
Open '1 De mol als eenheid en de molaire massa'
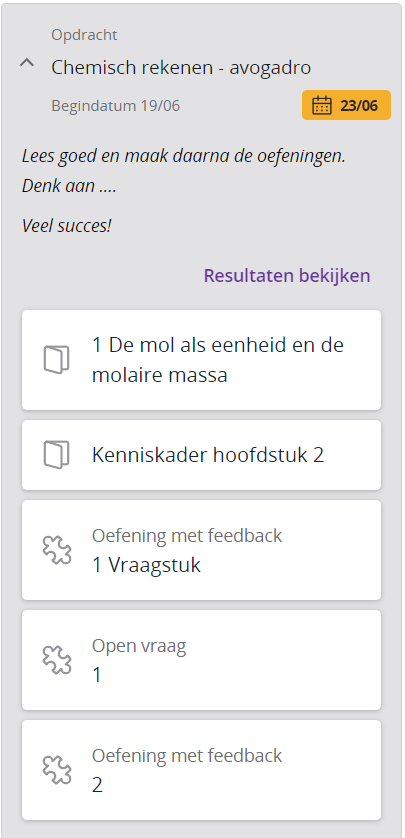[x=201, y=360]
